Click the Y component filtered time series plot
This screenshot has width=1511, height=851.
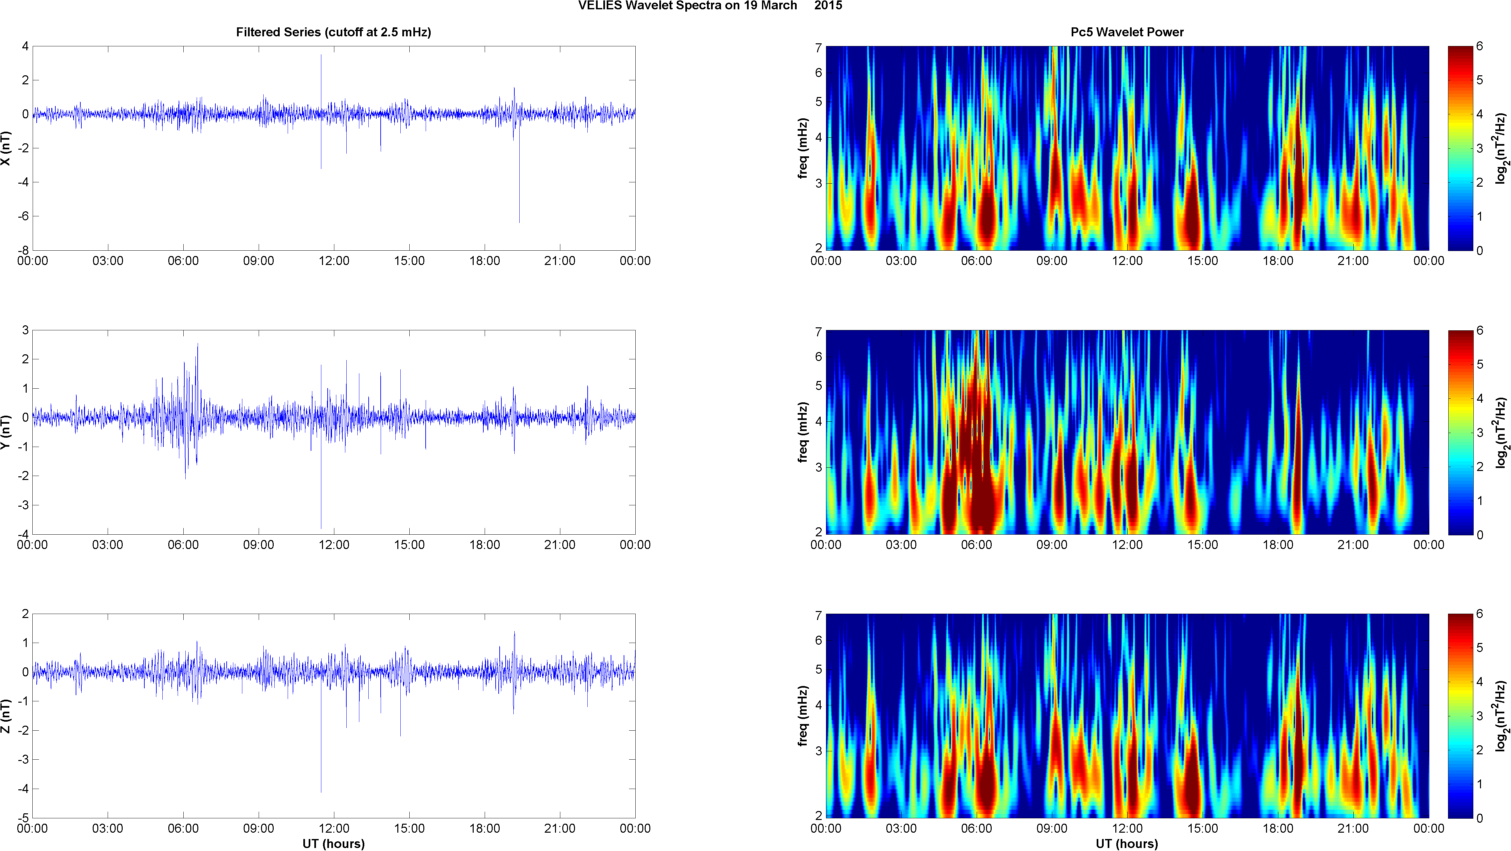[334, 432]
